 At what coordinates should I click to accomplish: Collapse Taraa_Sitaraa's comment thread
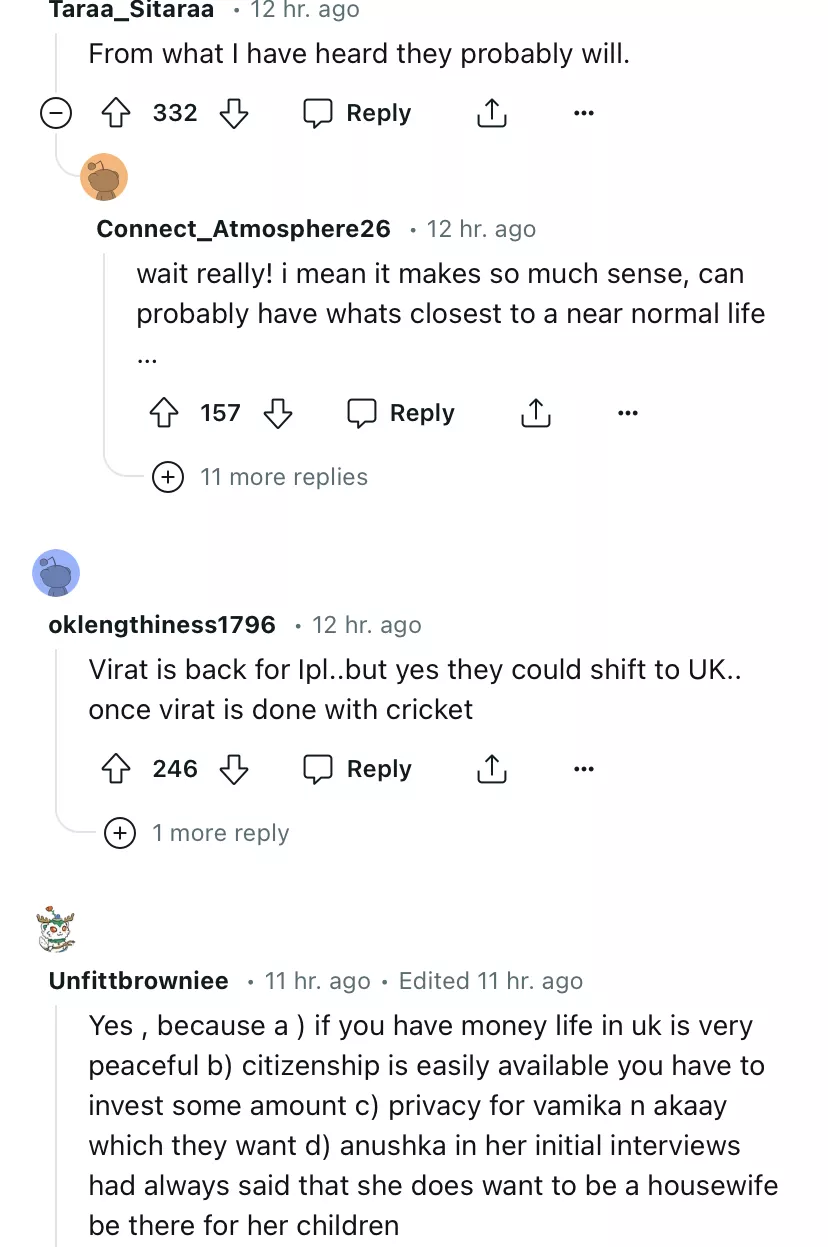pos(56,113)
